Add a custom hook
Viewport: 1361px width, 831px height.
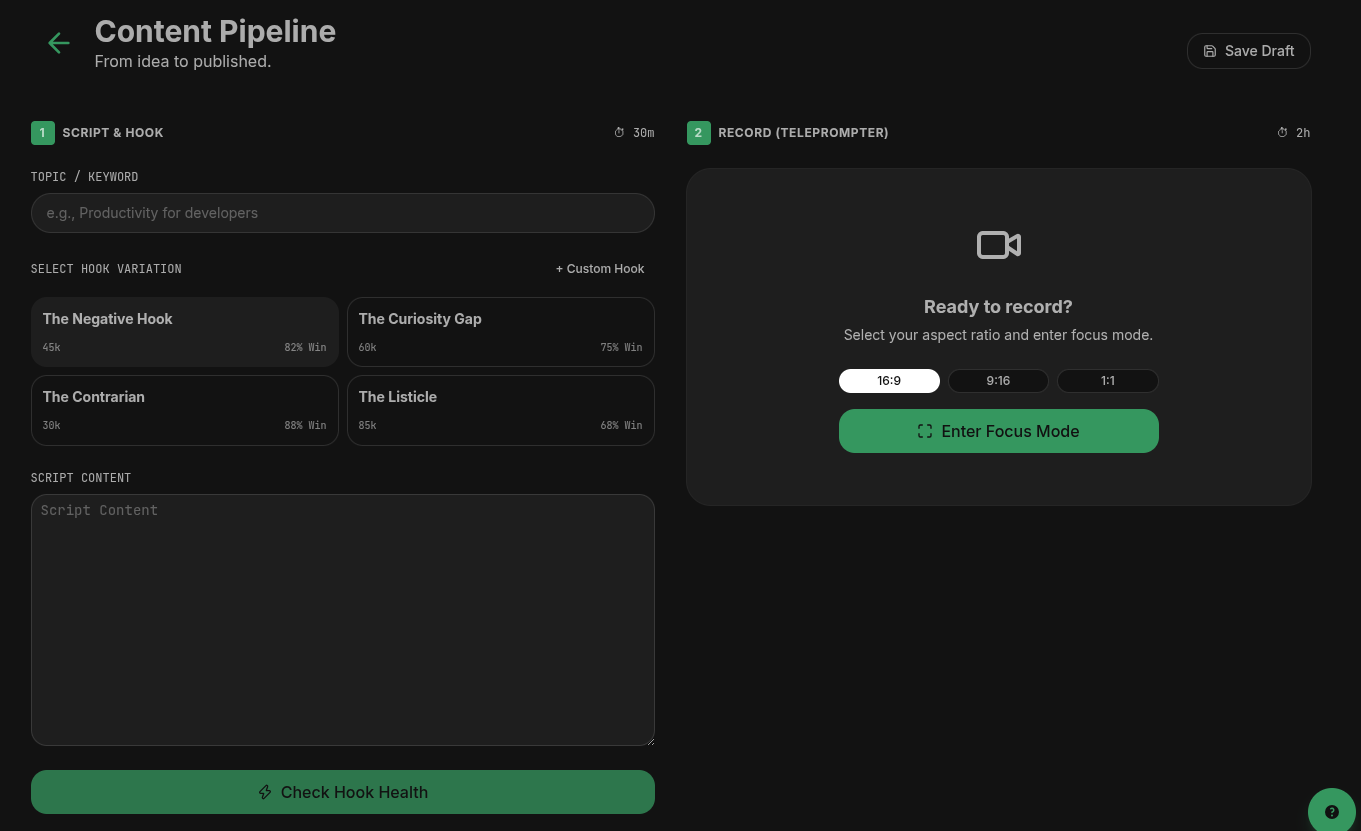point(600,269)
